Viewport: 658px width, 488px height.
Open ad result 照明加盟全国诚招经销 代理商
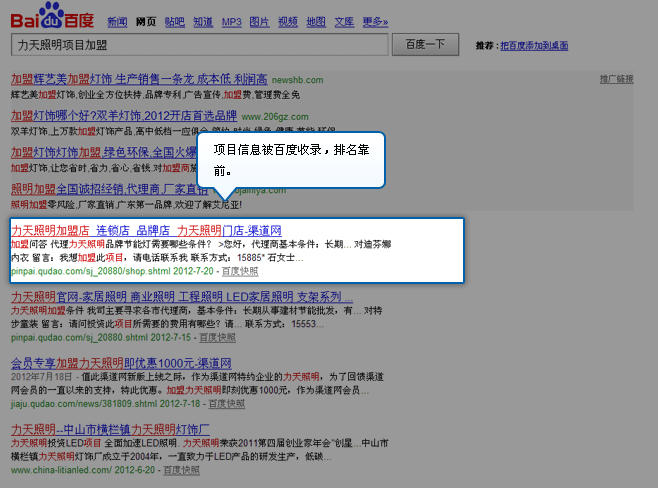click(109, 189)
